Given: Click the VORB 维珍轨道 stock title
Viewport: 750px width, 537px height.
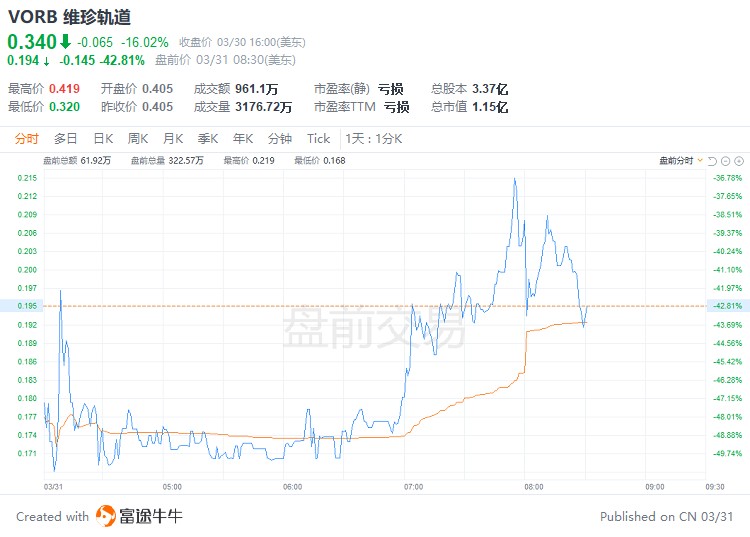Looking at the screenshot, I should coord(69,17).
